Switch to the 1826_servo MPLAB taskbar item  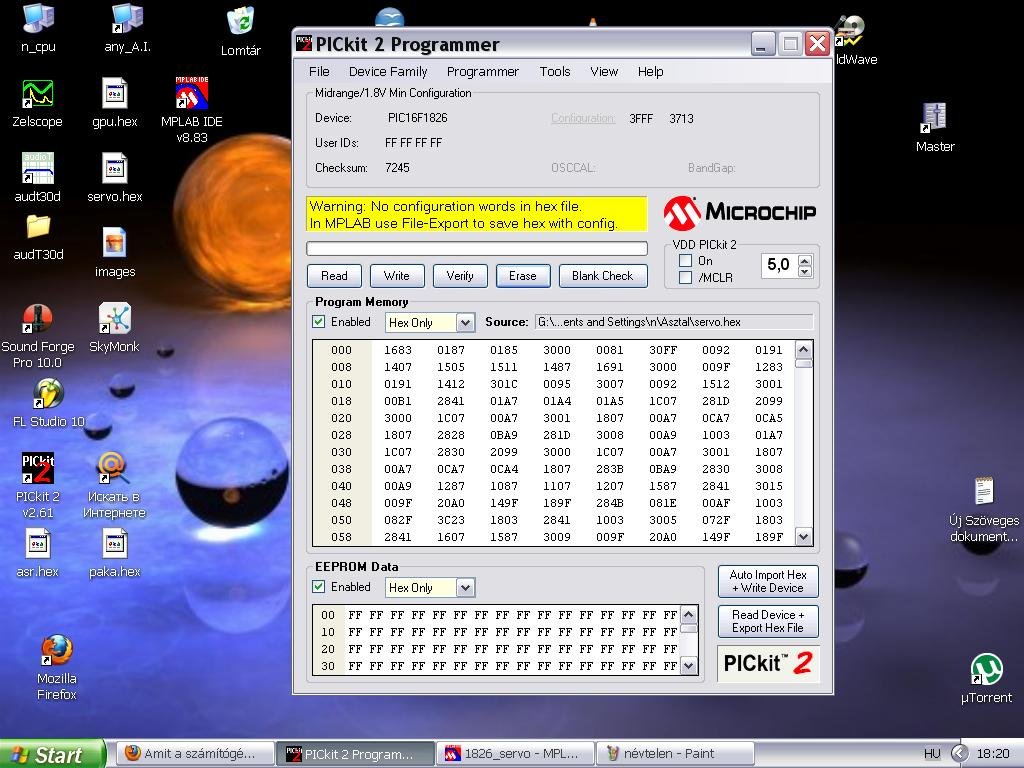[x=515, y=754]
